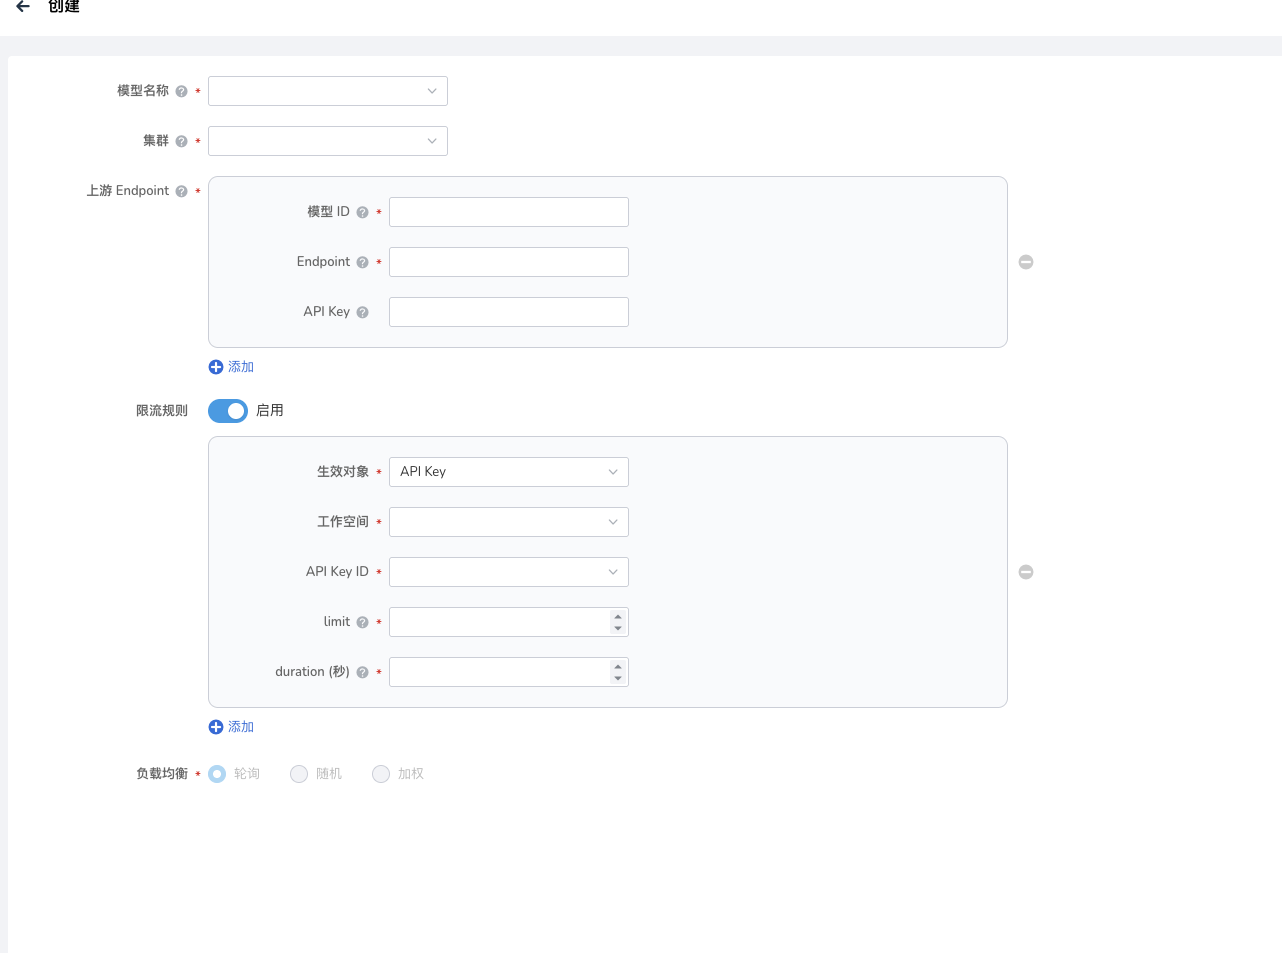Remove the upstream Endpoint entry with minus icon
This screenshot has height=953, width=1282.
coord(1025,262)
